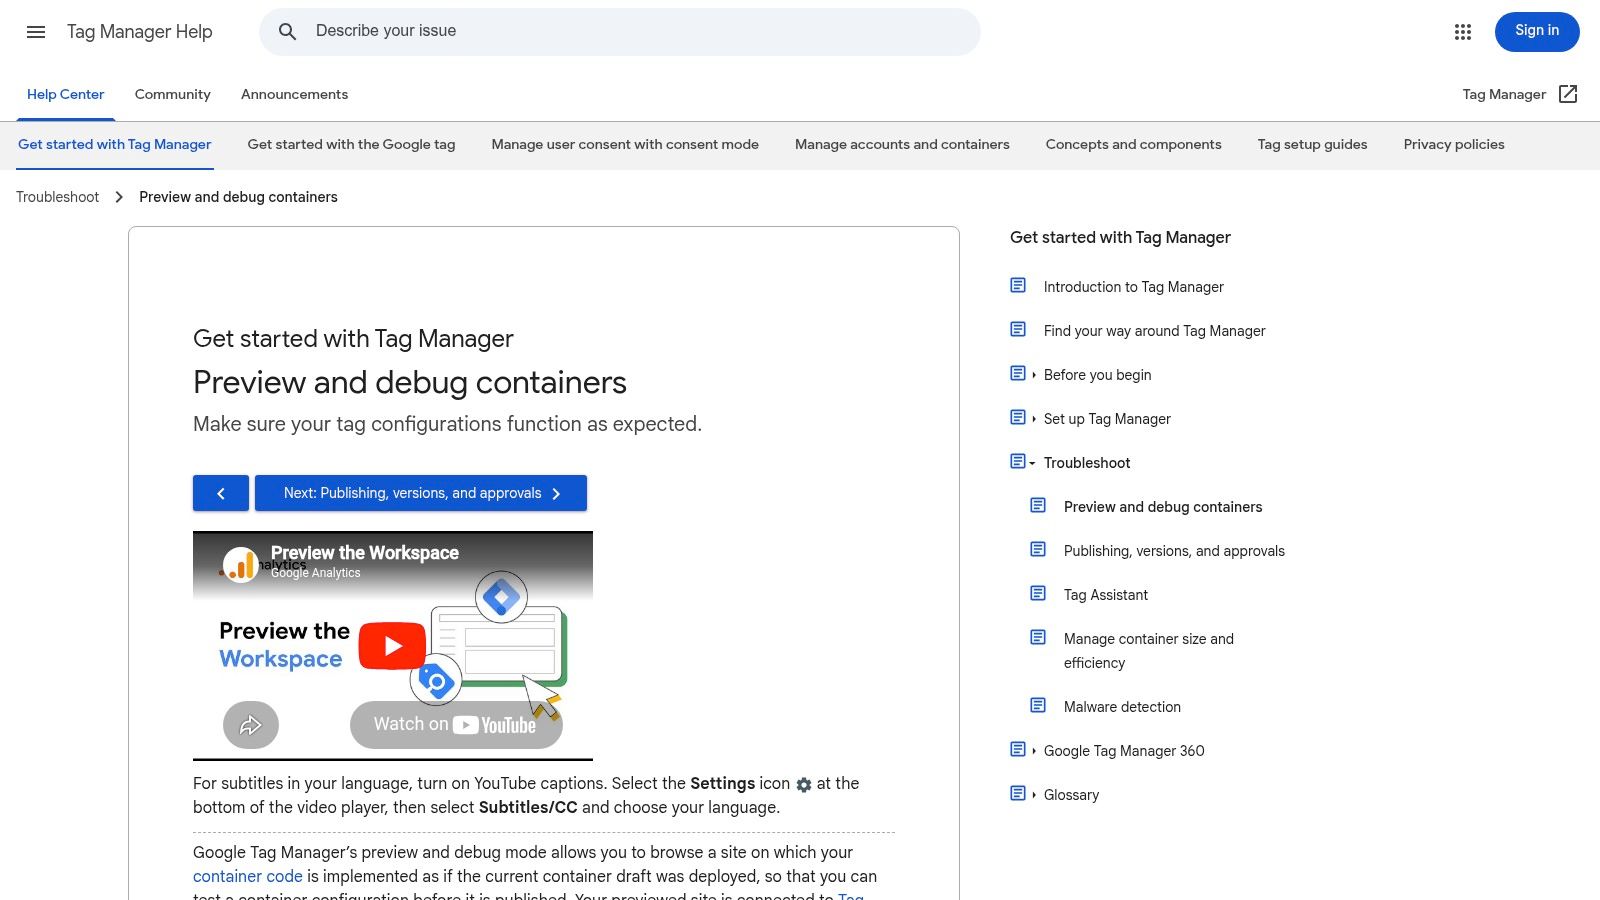Open Tag Manager via the external link icon
This screenshot has width=1600, height=900.
click(1568, 93)
